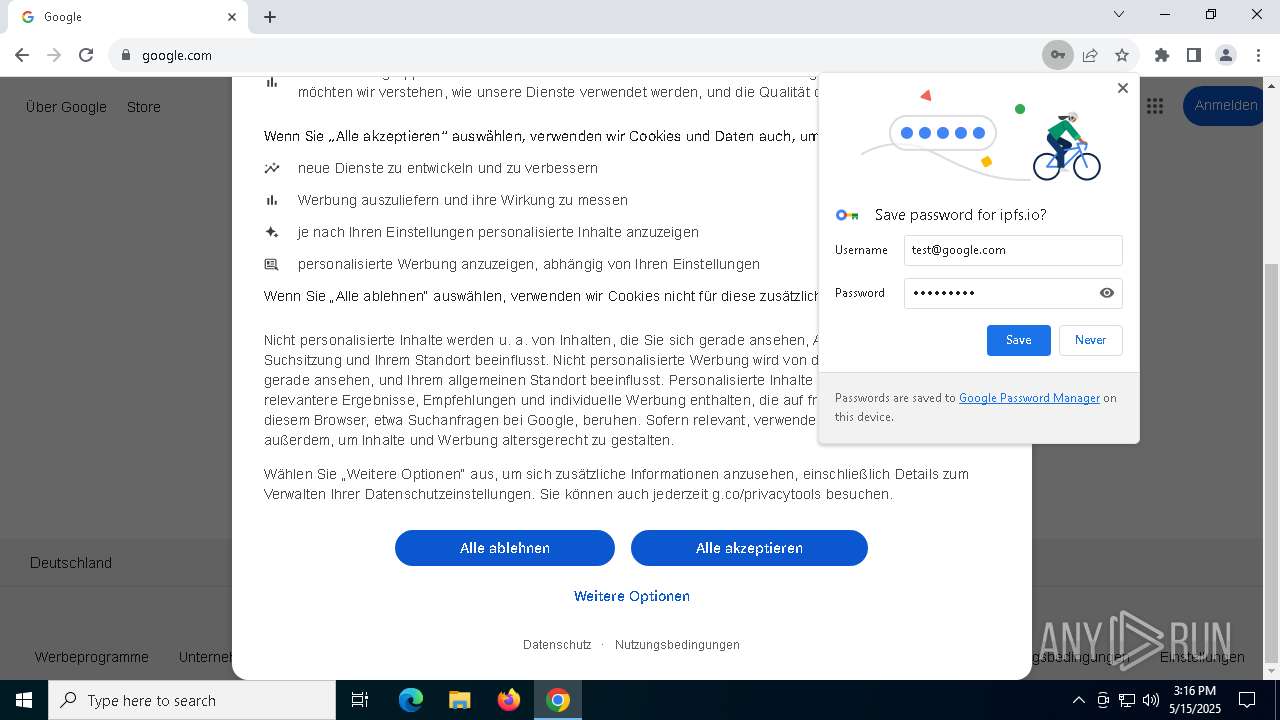1280x720 pixels.
Task: Open File Explorer from taskbar
Action: point(459,700)
